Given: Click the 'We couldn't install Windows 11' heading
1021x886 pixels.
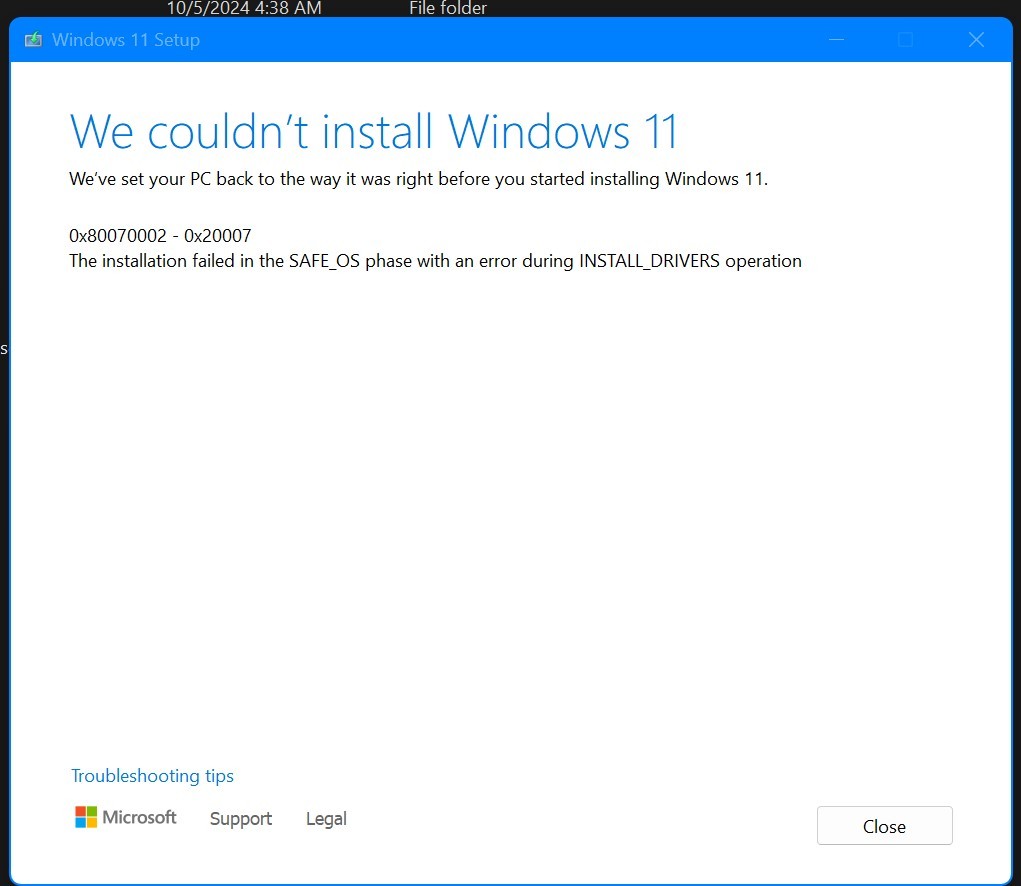Looking at the screenshot, I should pyautogui.click(x=374, y=132).
